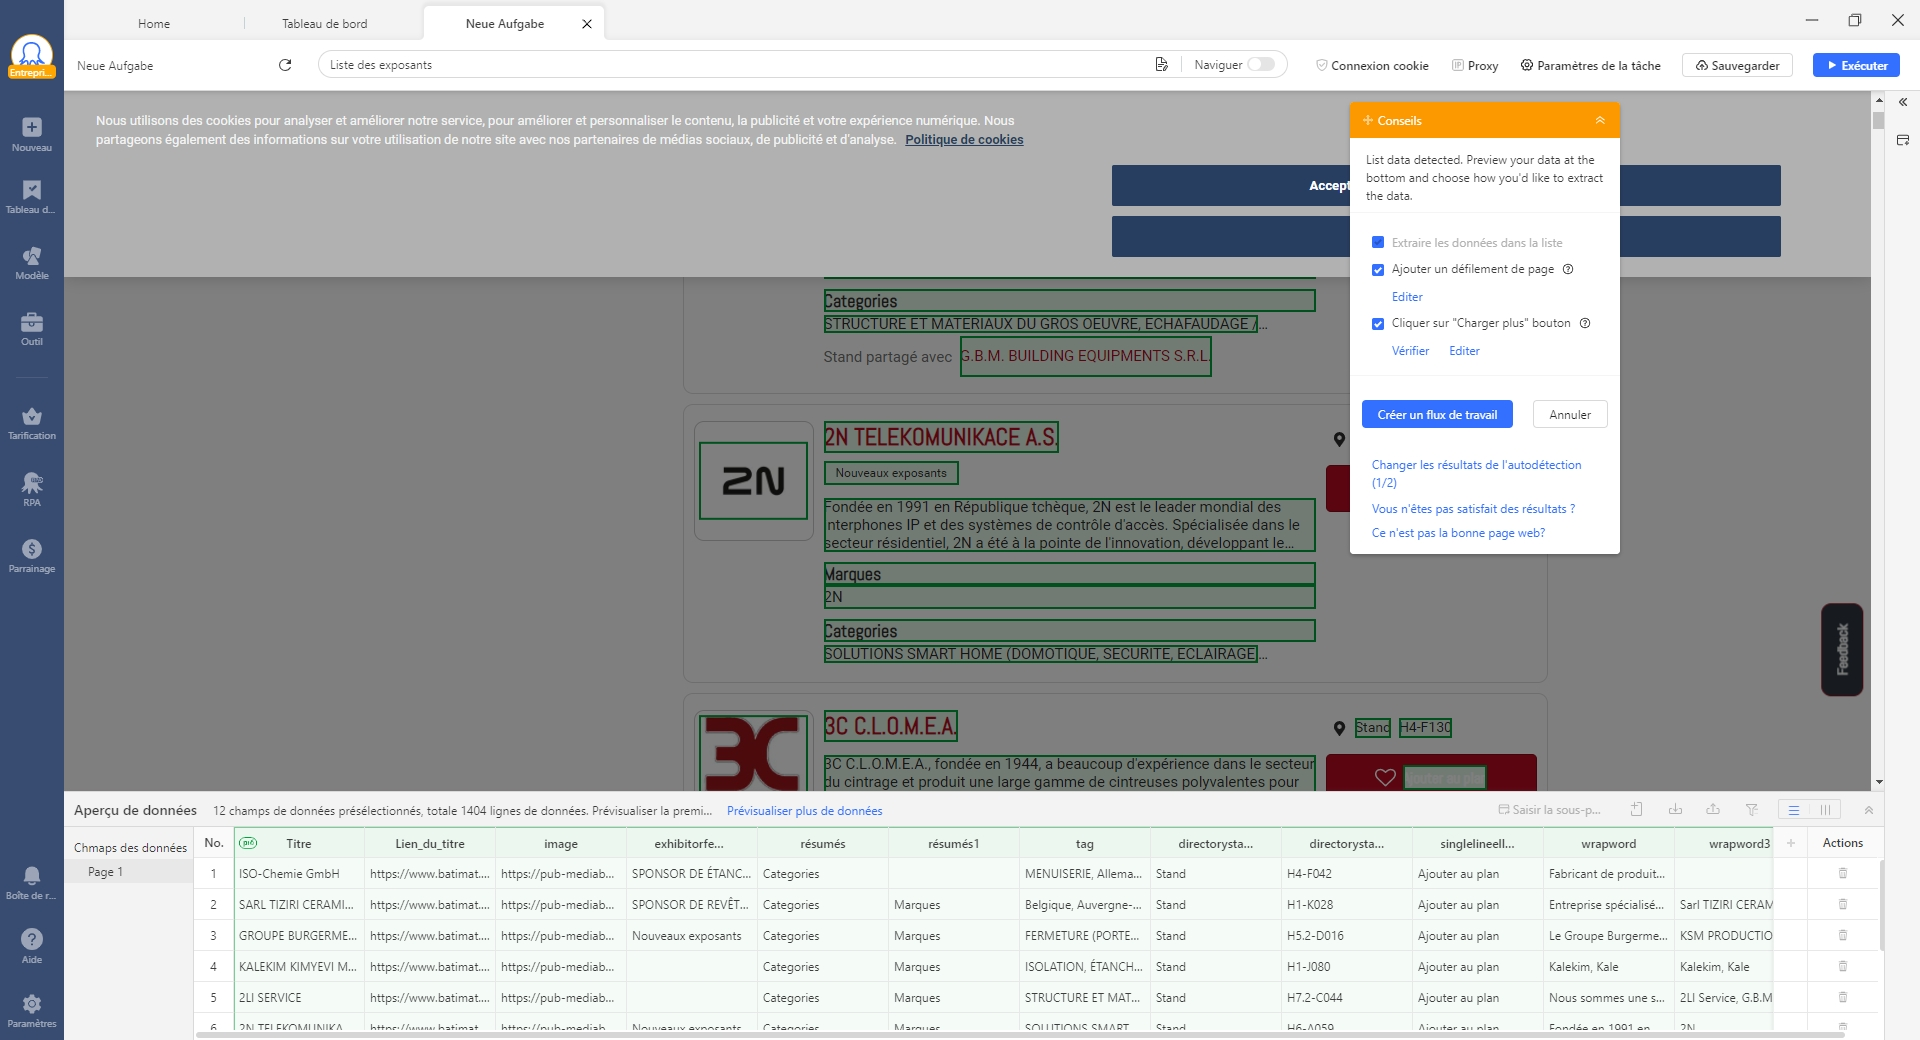This screenshot has height=1040, width=1920.
Task: Collapse the Conseils panel with double chevron
Action: [1600, 120]
